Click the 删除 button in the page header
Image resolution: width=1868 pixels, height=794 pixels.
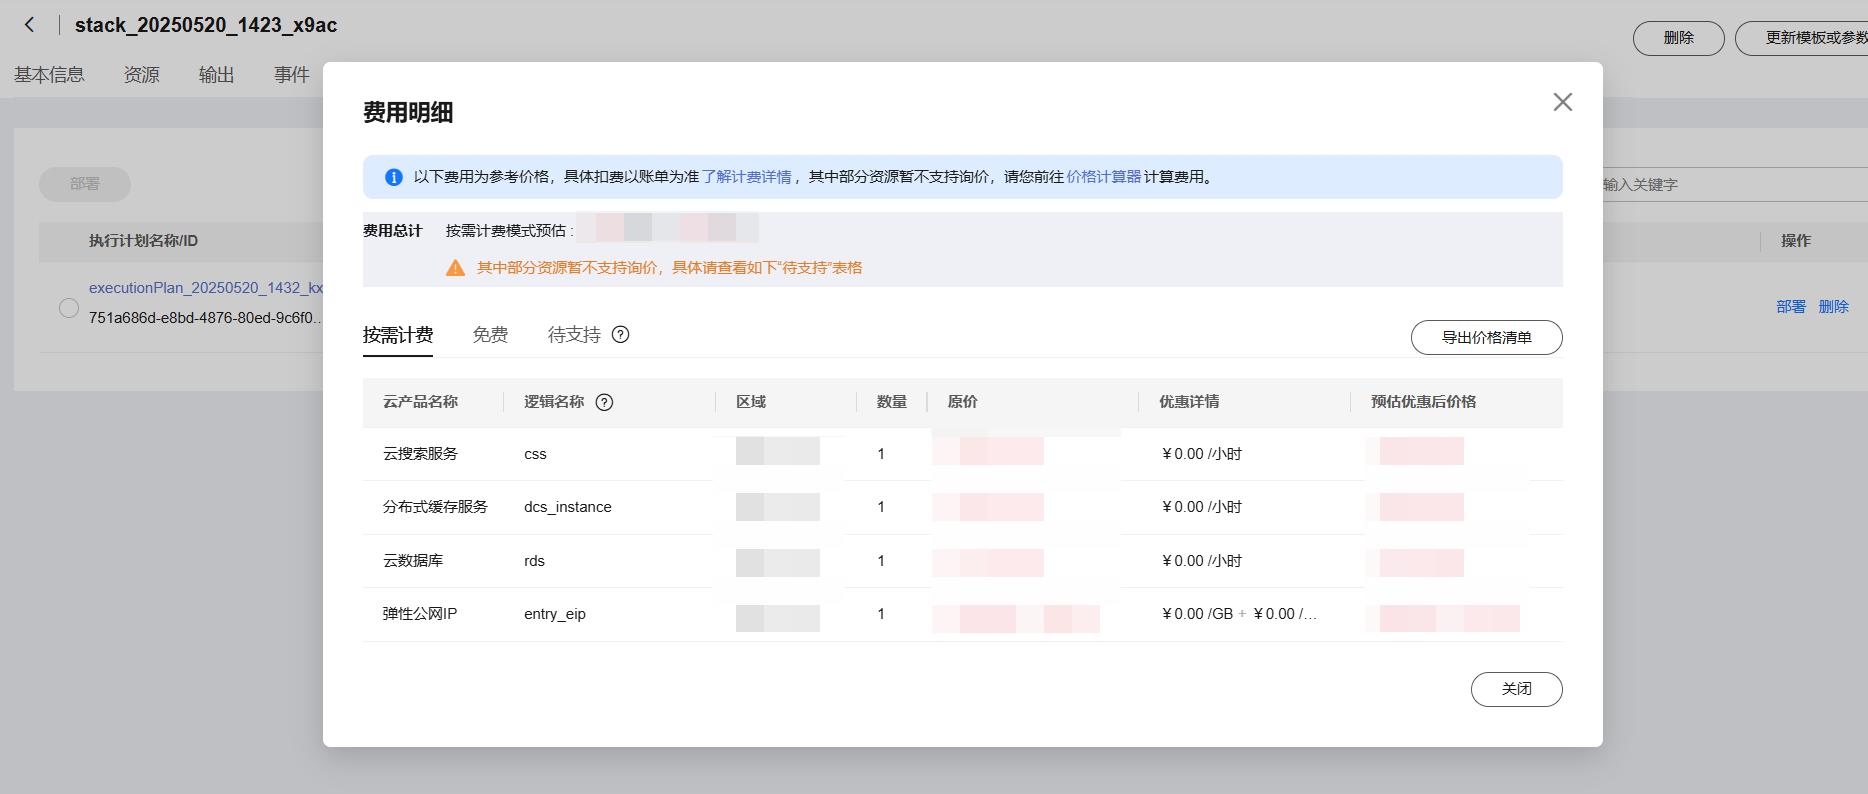(1678, 38)
